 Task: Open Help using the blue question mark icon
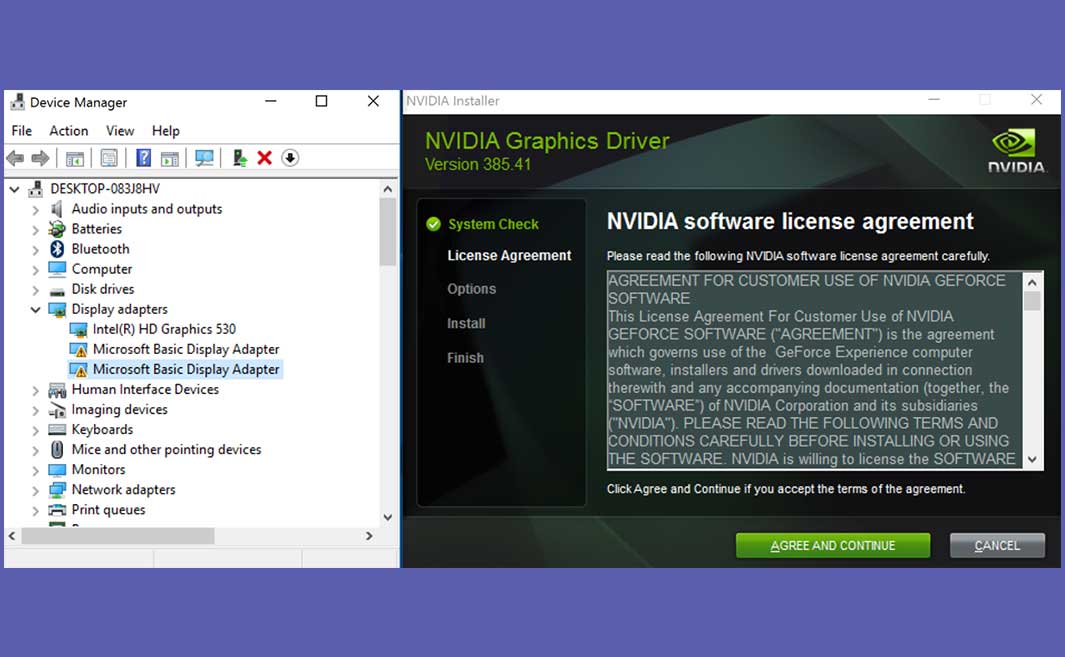pyautogui.click(x=145, y=157)
